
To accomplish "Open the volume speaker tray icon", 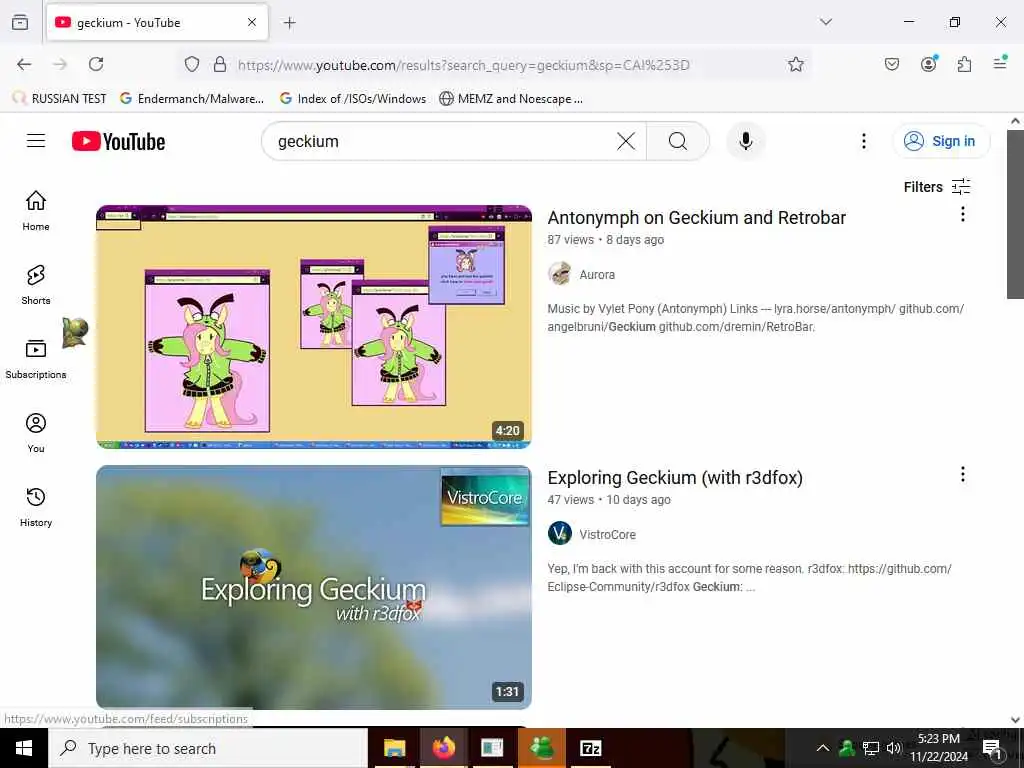I will [x=894, y=748].
